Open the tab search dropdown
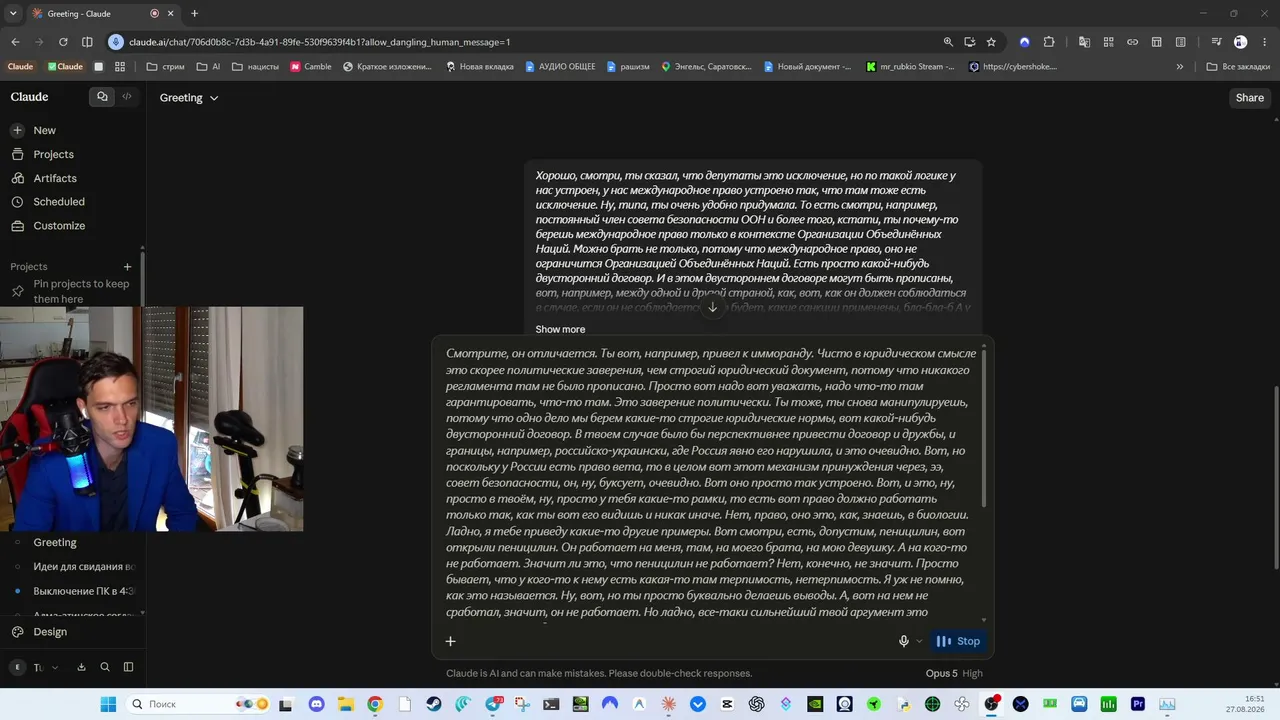The image size is (1280, 720). 12,13
